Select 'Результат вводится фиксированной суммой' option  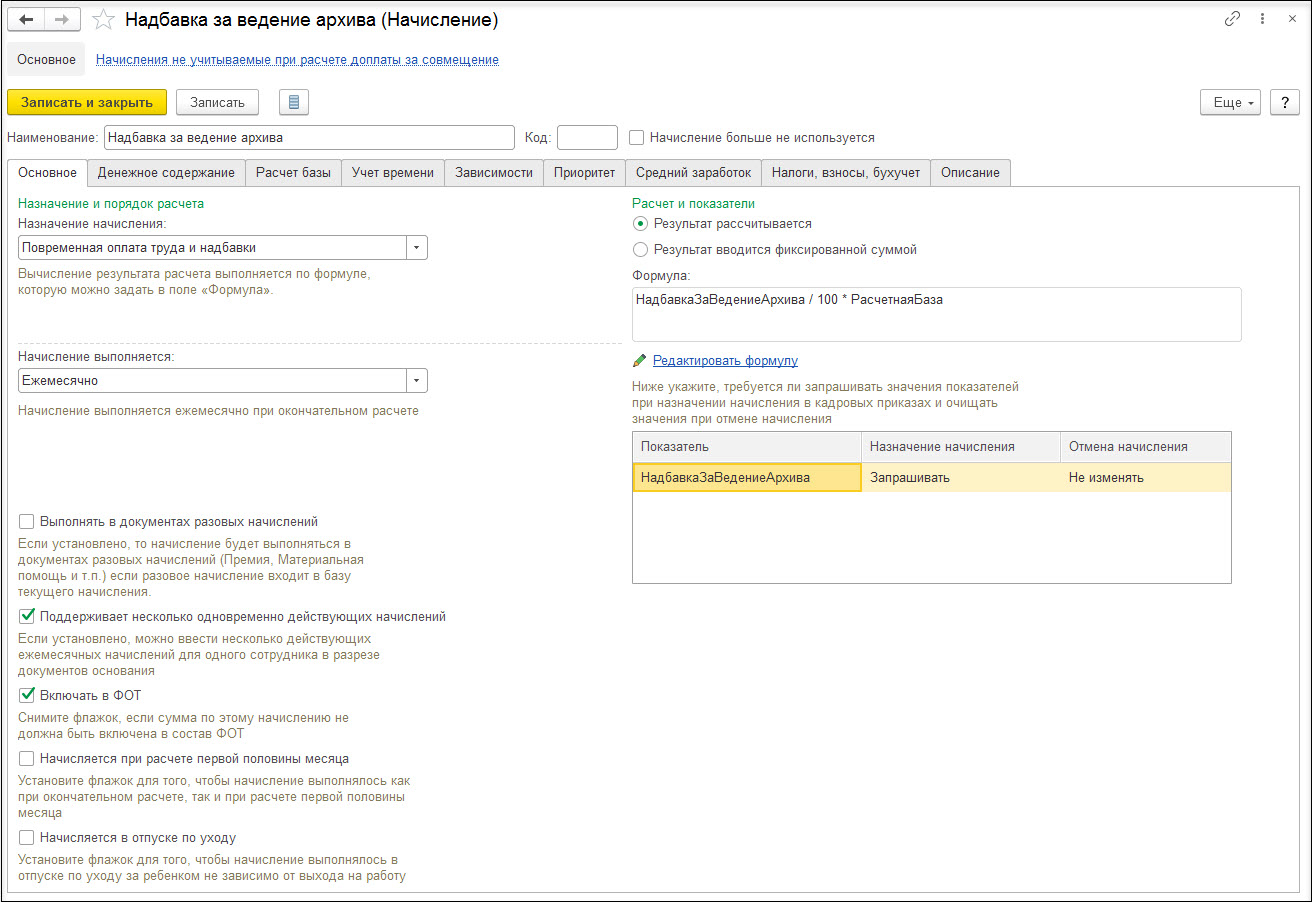[640, 250]
